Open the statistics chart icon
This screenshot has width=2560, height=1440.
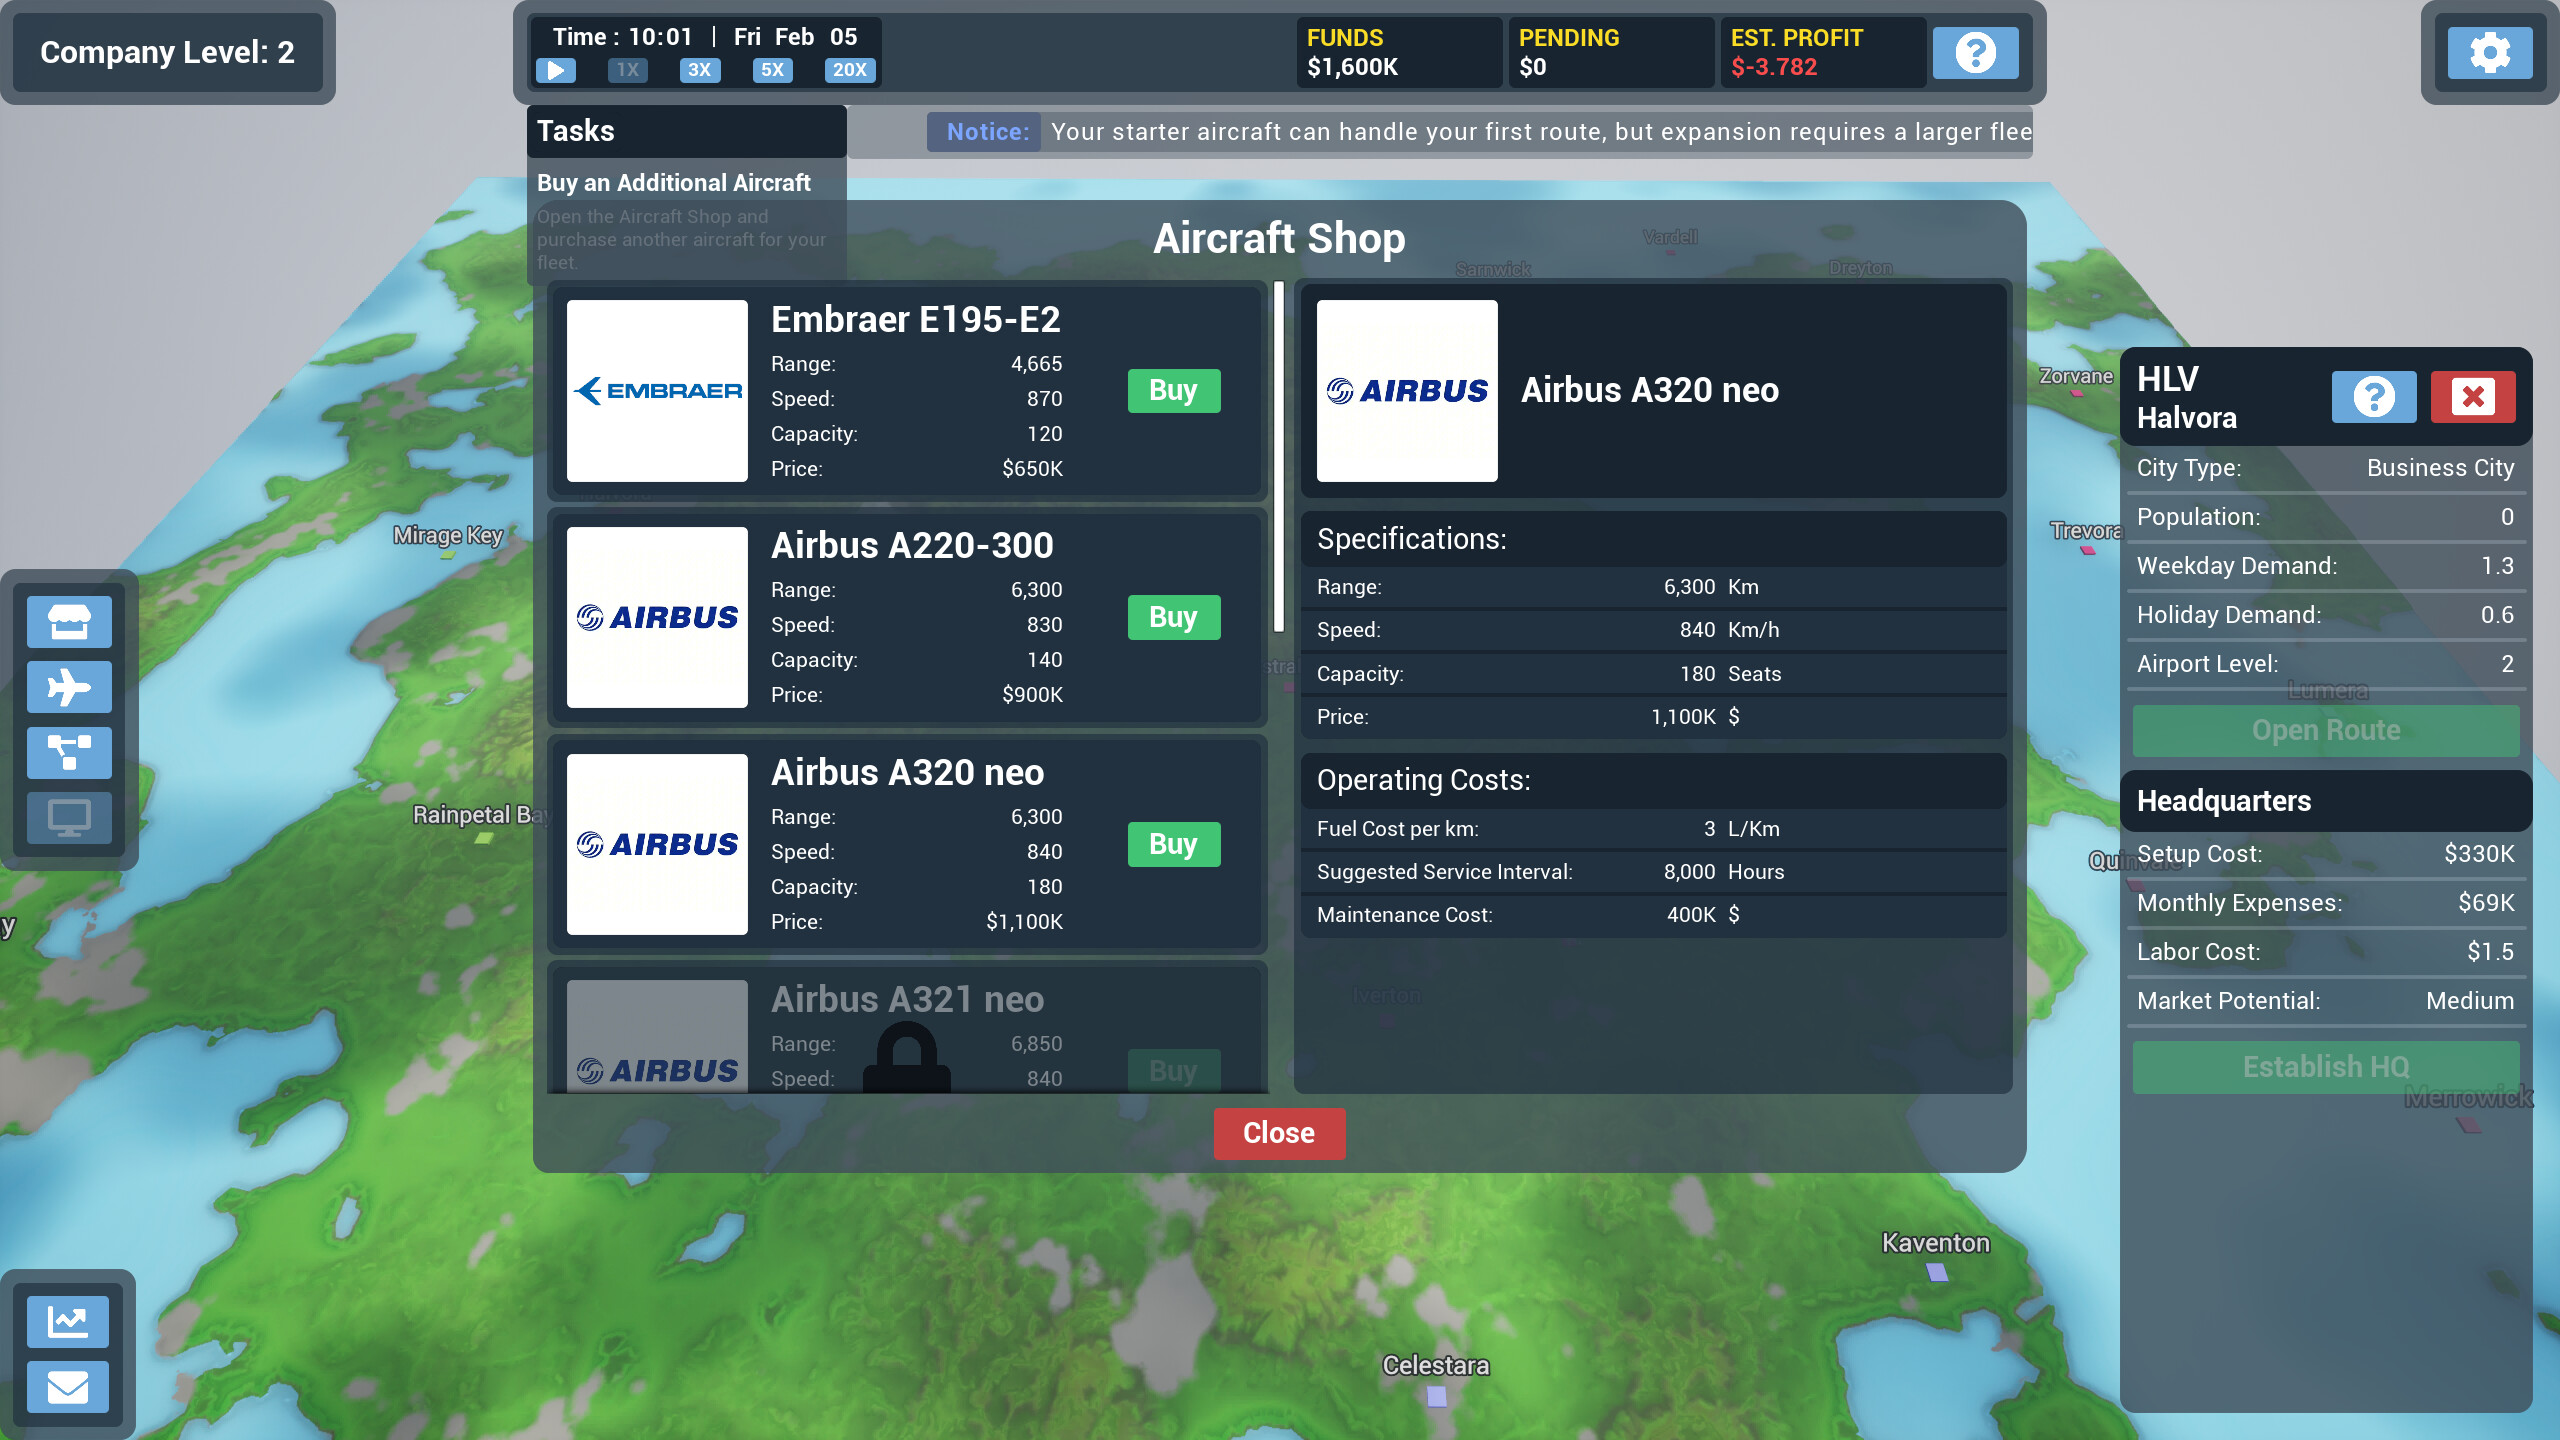(68, 1322)
